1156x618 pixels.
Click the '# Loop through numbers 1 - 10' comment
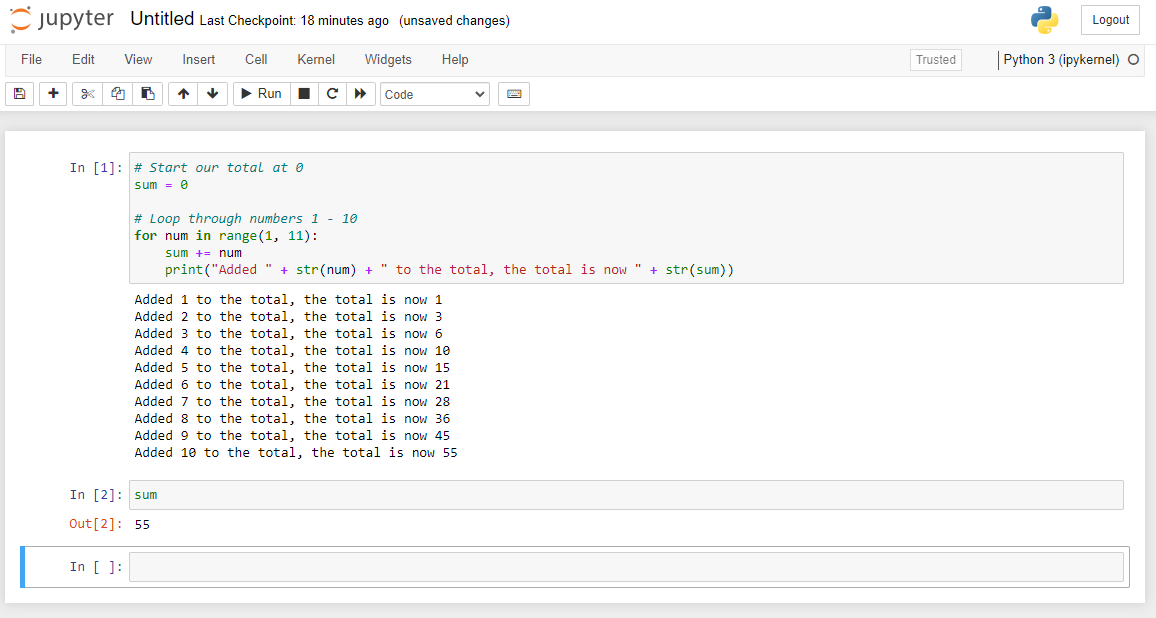[x=246, y=219]
